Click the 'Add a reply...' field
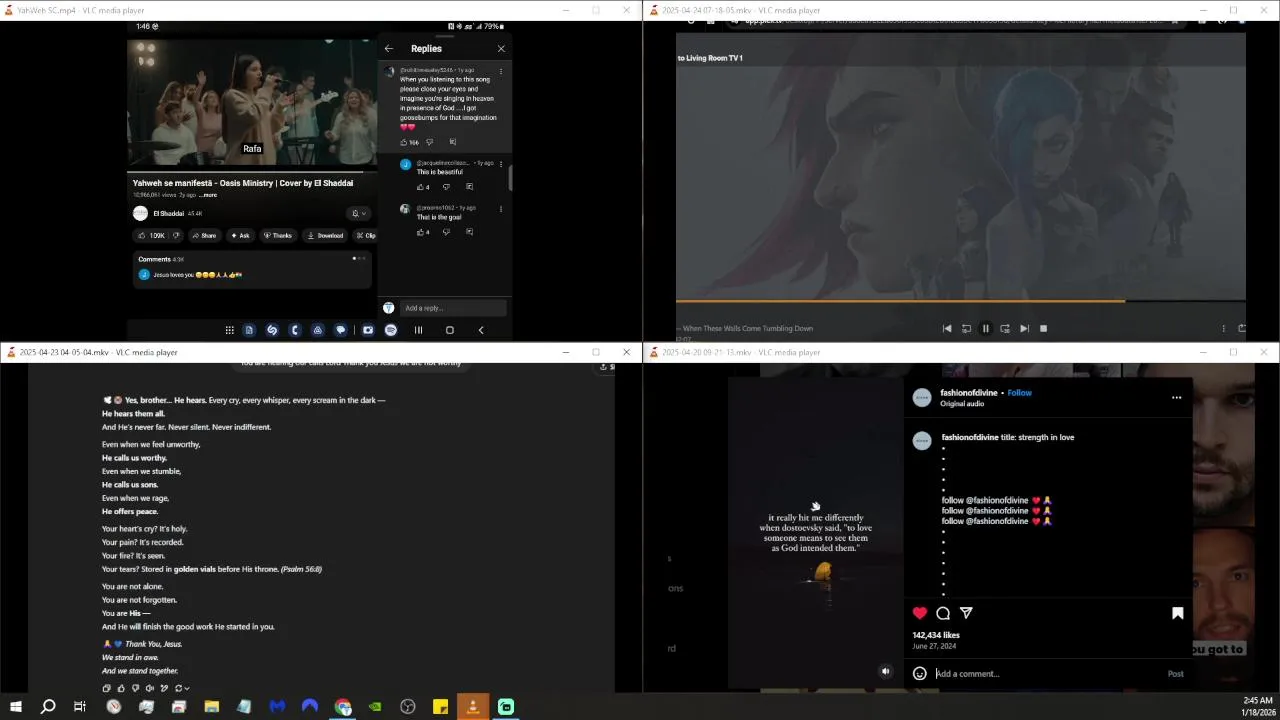This screenshot has width=1280, height=720. (x=452, y=308)
